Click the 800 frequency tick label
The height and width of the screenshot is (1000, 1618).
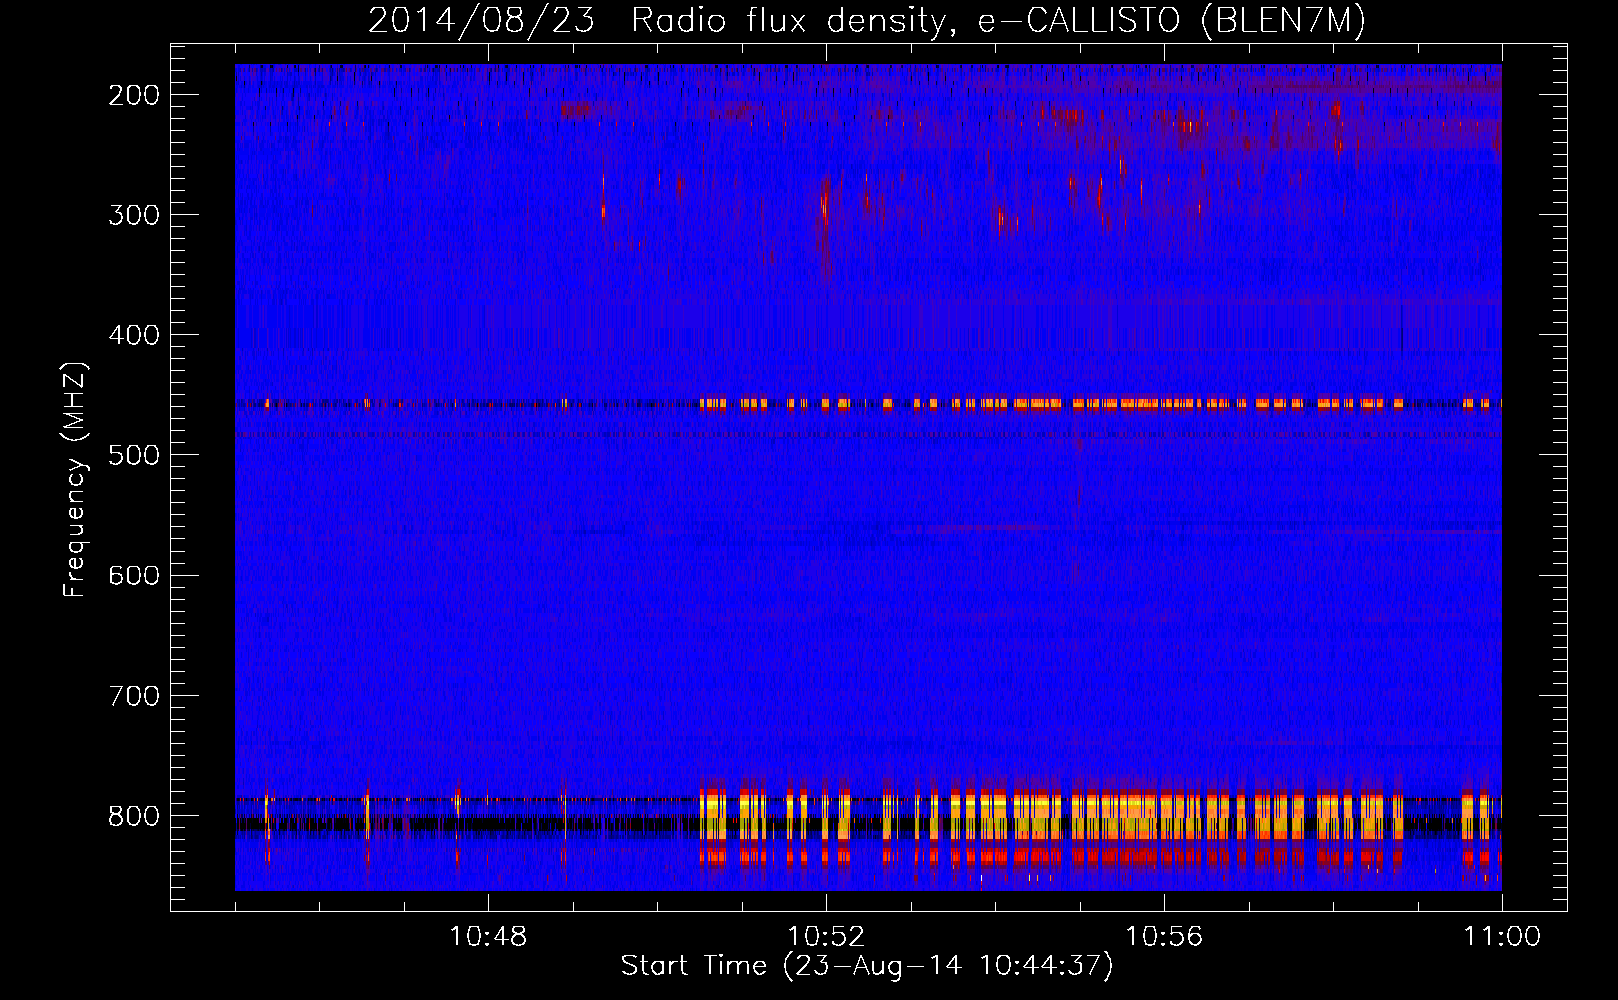click(134, 815)
